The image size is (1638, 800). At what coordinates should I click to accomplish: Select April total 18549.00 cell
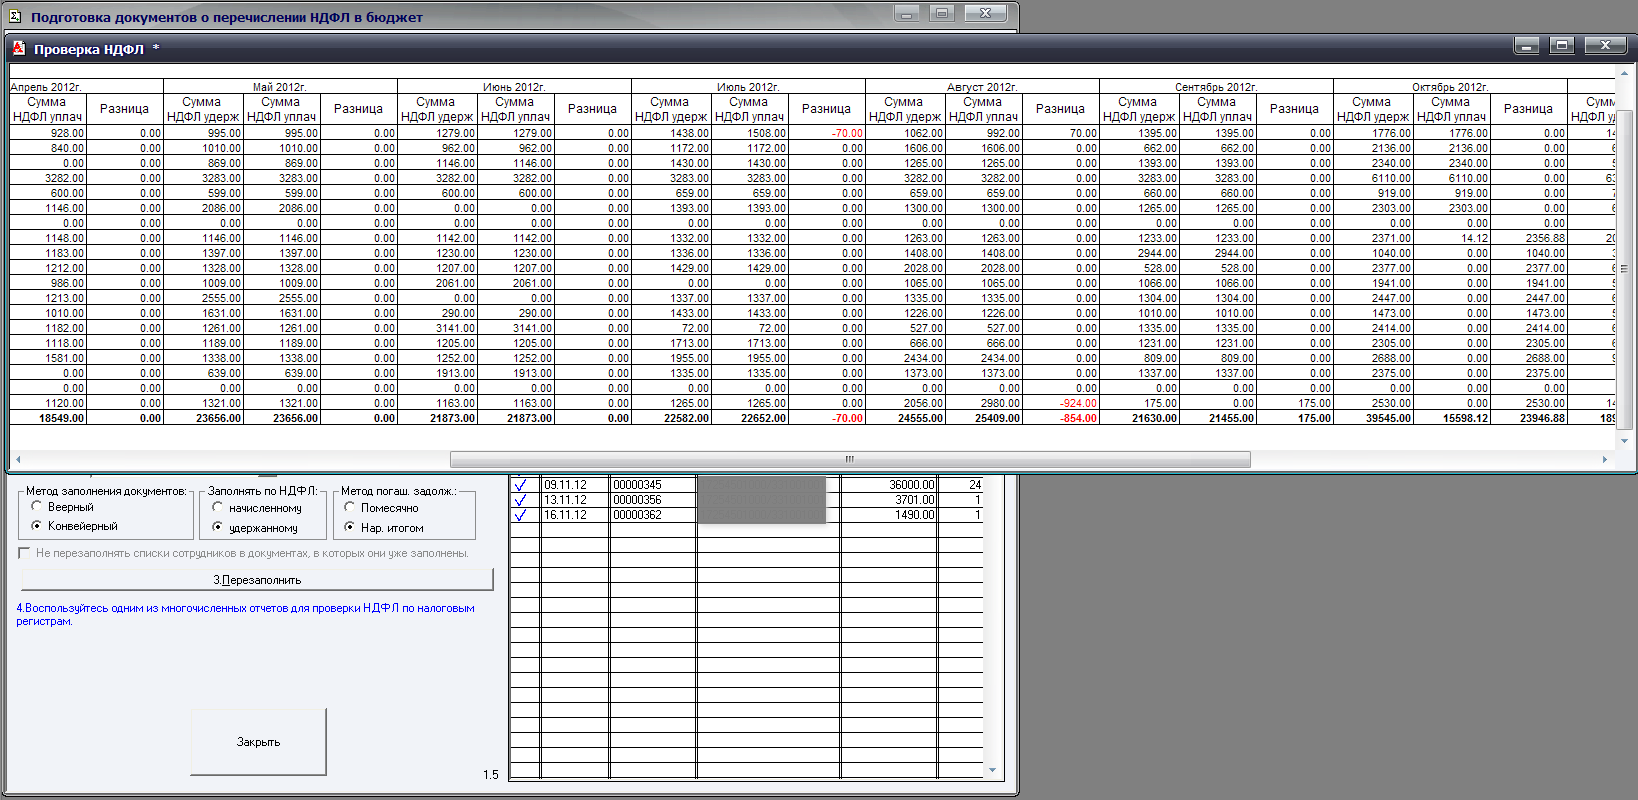[x=48, y=418]
